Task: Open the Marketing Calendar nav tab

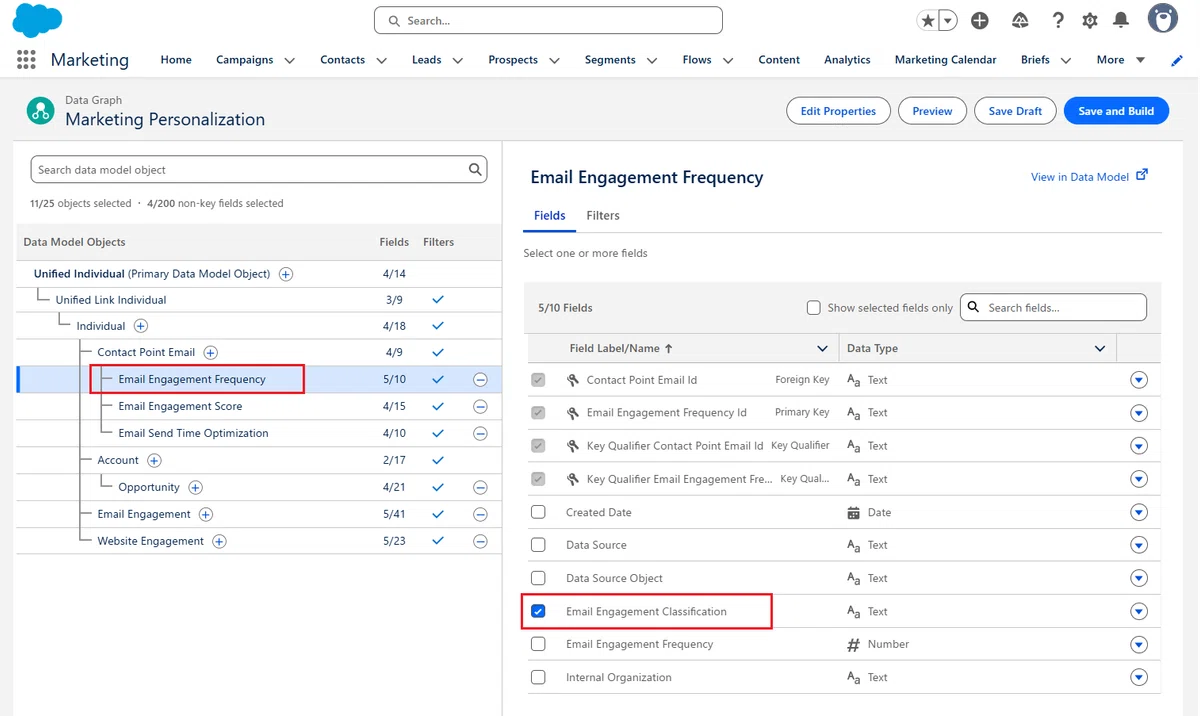Action: [945, 60]
